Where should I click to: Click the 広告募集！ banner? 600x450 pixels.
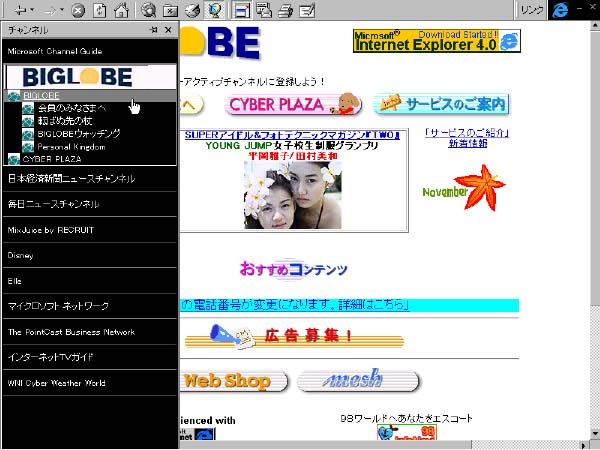pyautogui.click(x=294, y=336)
